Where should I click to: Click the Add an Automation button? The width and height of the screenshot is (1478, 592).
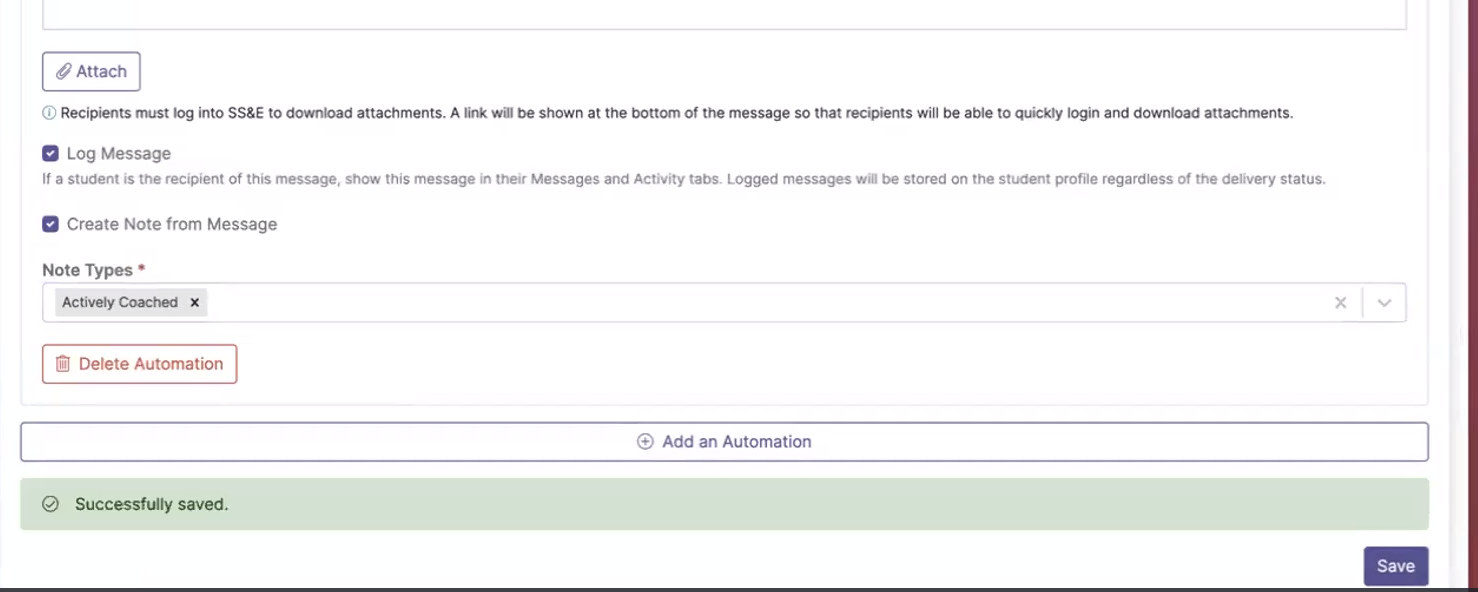click(x=724, y=441)
